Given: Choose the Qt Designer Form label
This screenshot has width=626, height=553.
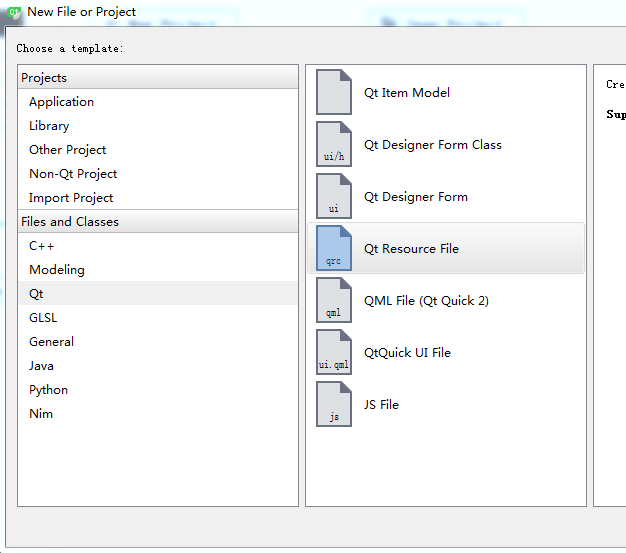Looking at the screenshot, I should click(416, 197).
